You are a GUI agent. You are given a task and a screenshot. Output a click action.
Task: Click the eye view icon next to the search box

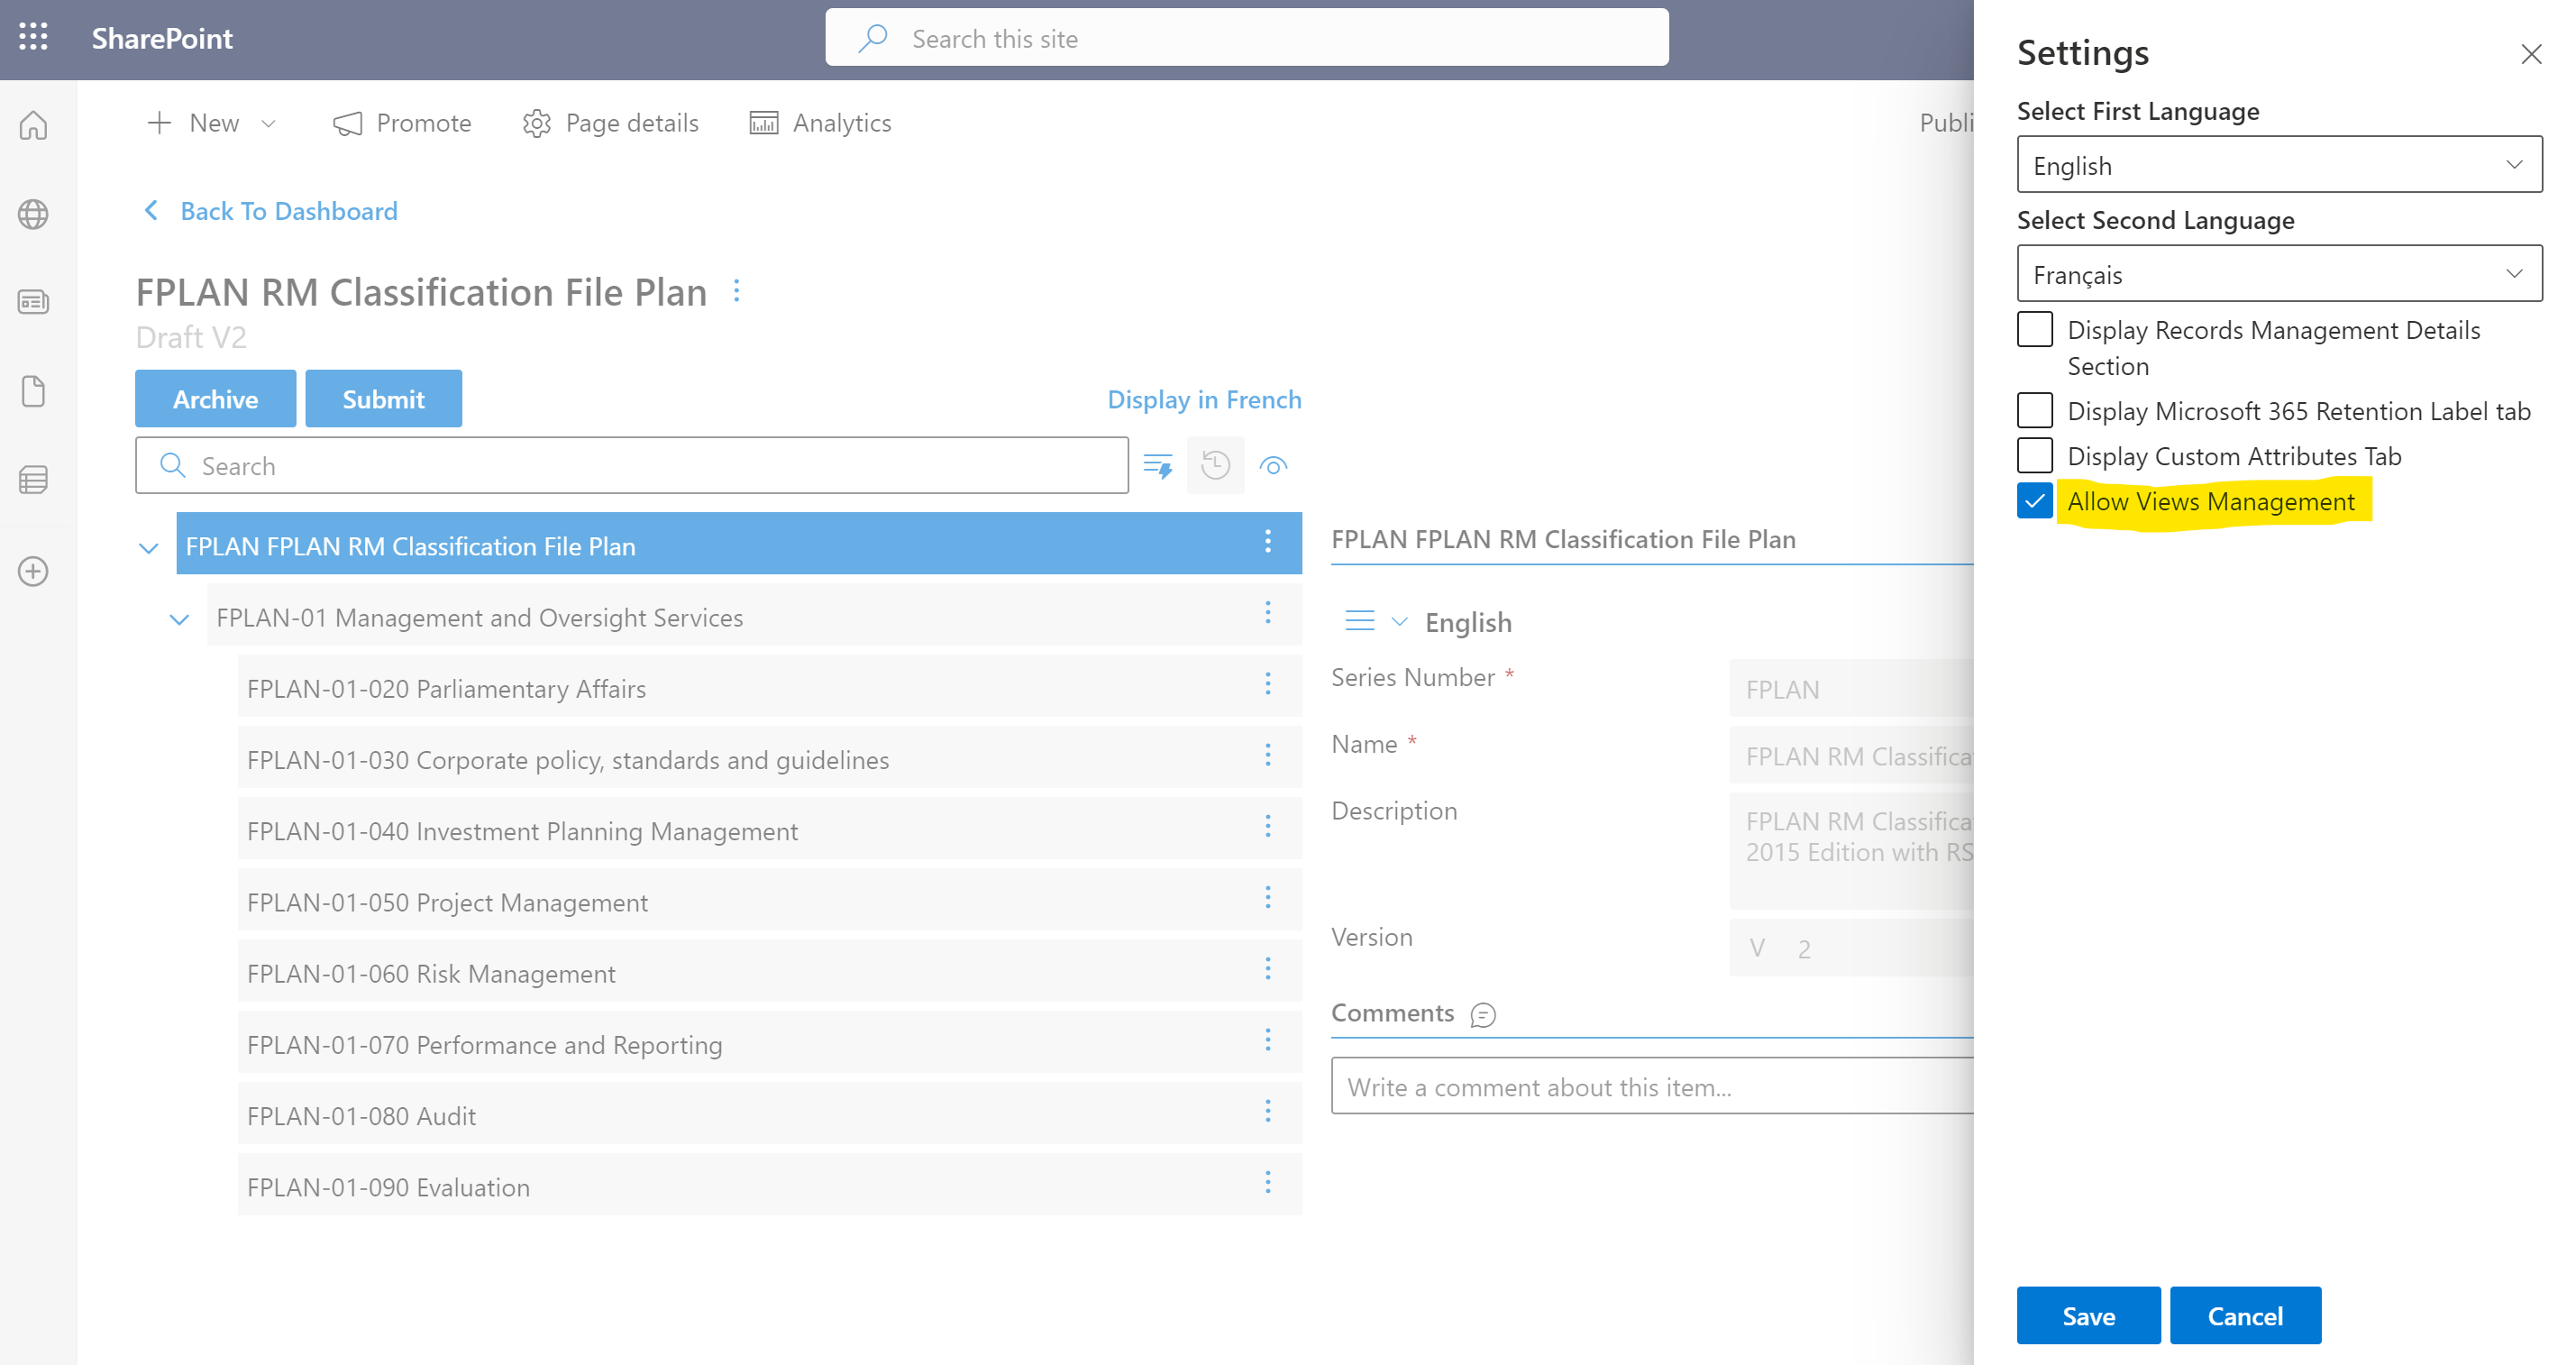click(1273, 465)
